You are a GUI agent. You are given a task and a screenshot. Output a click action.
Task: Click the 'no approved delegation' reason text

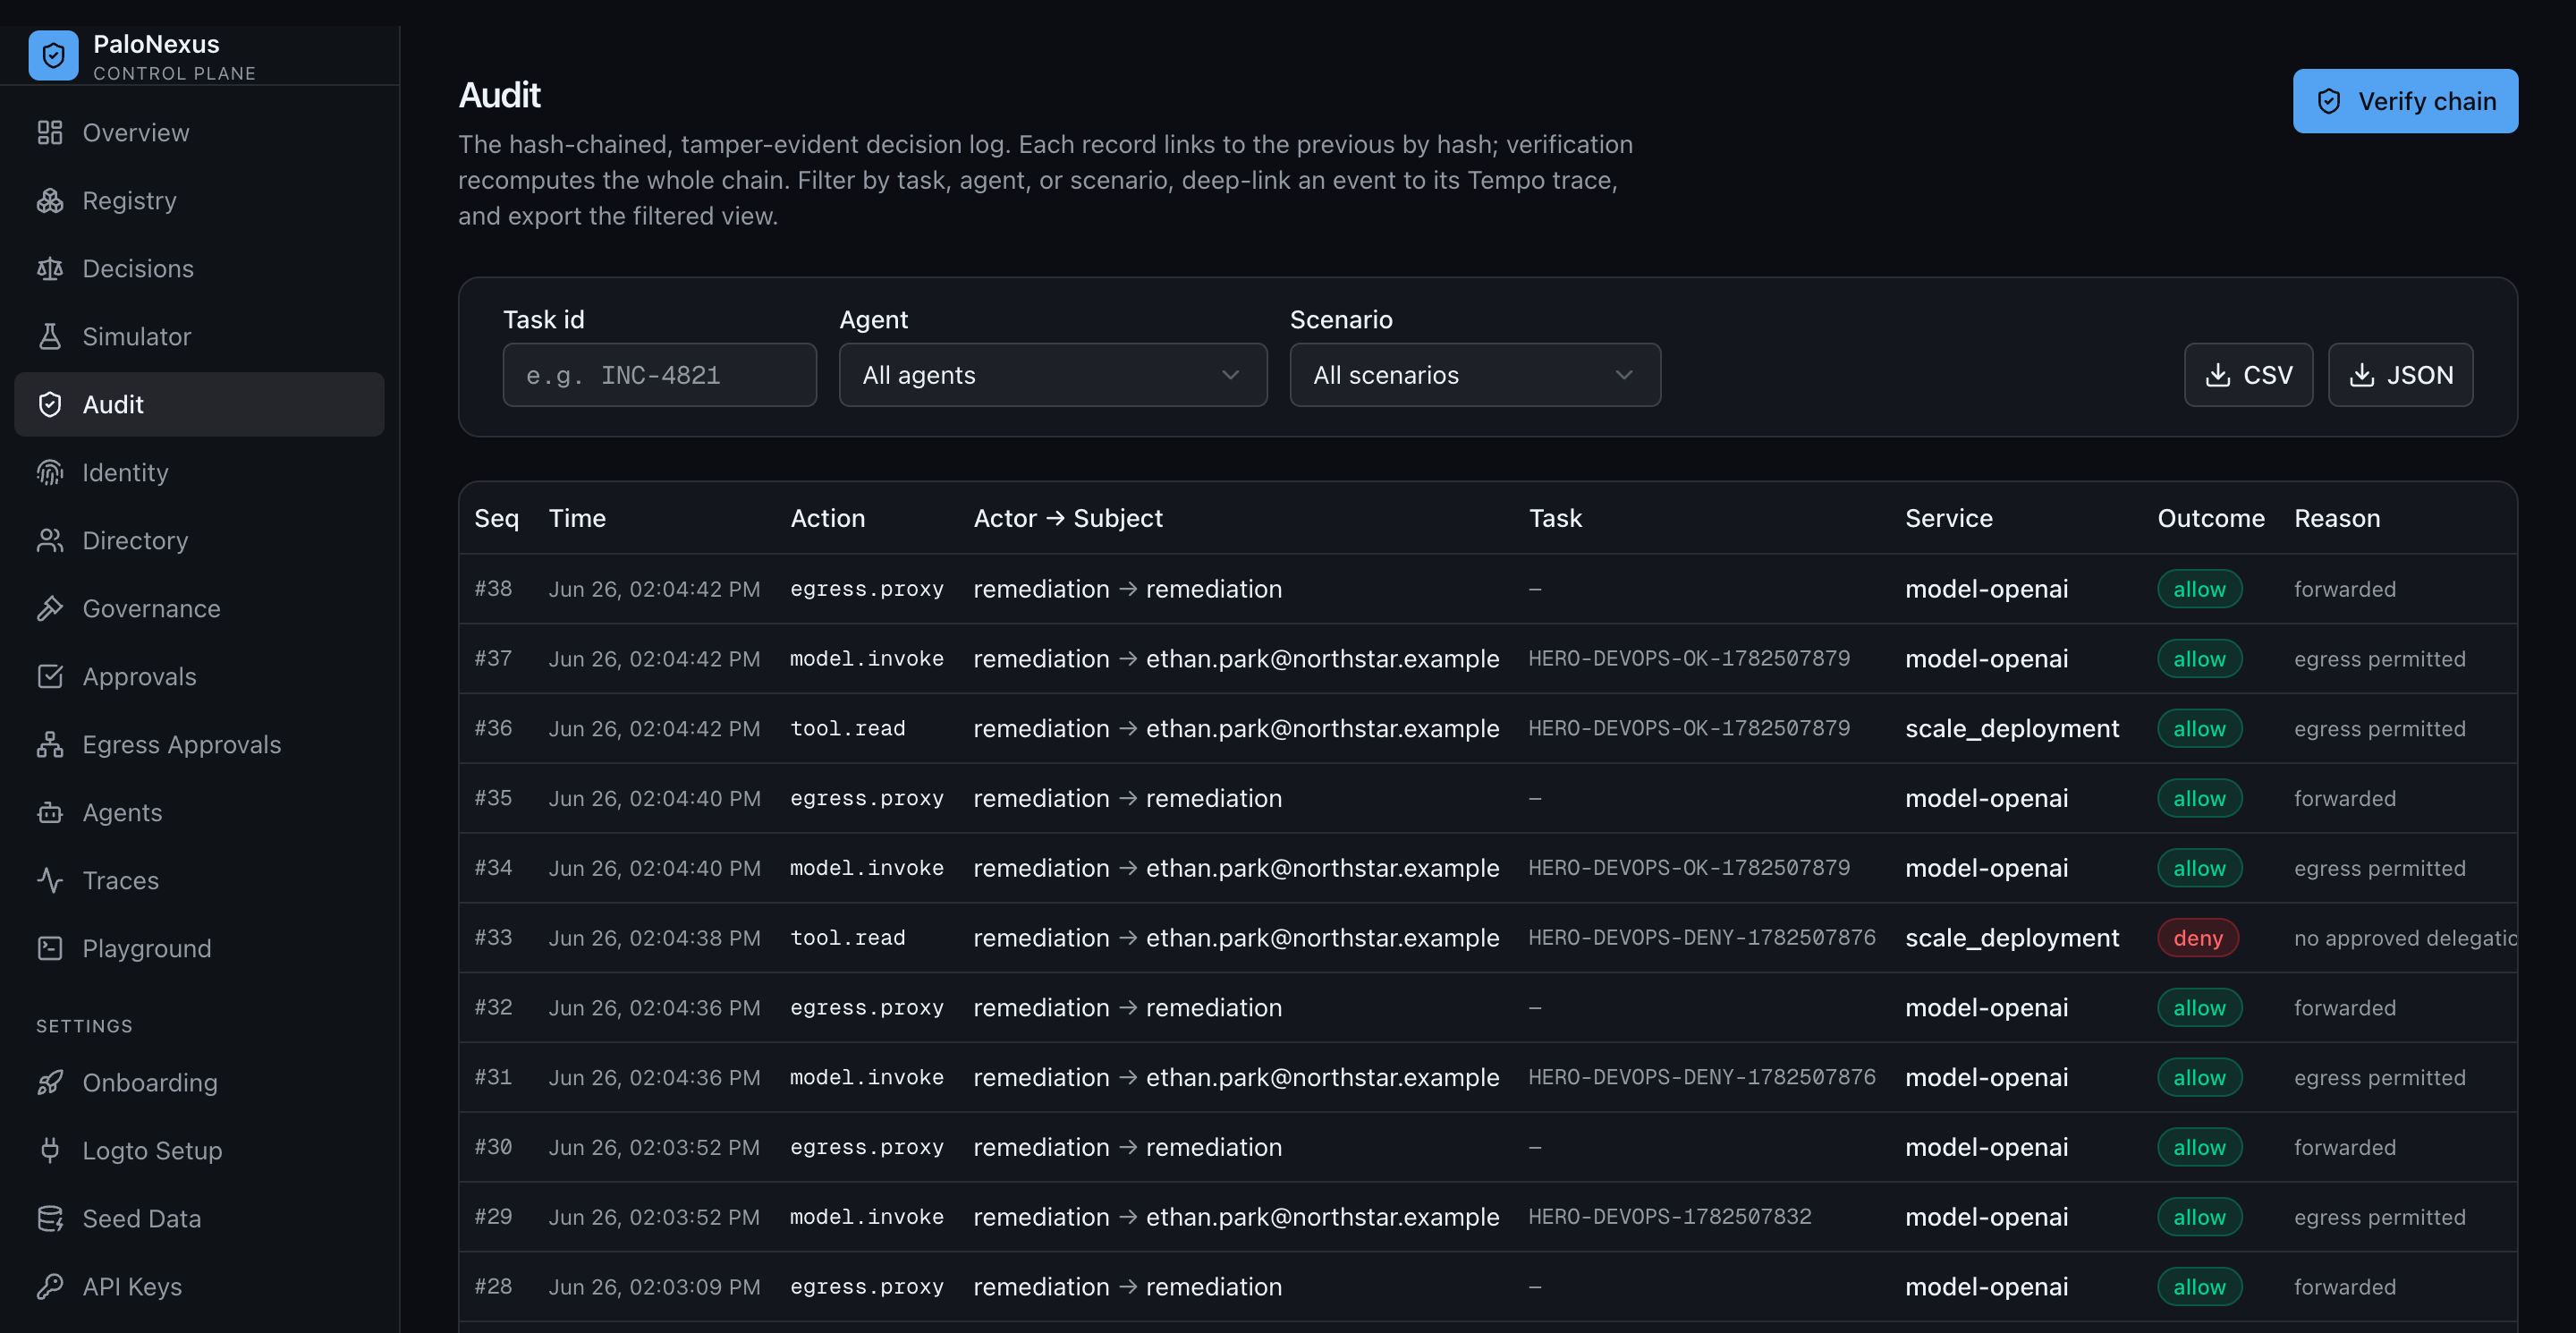point(2405,938)
